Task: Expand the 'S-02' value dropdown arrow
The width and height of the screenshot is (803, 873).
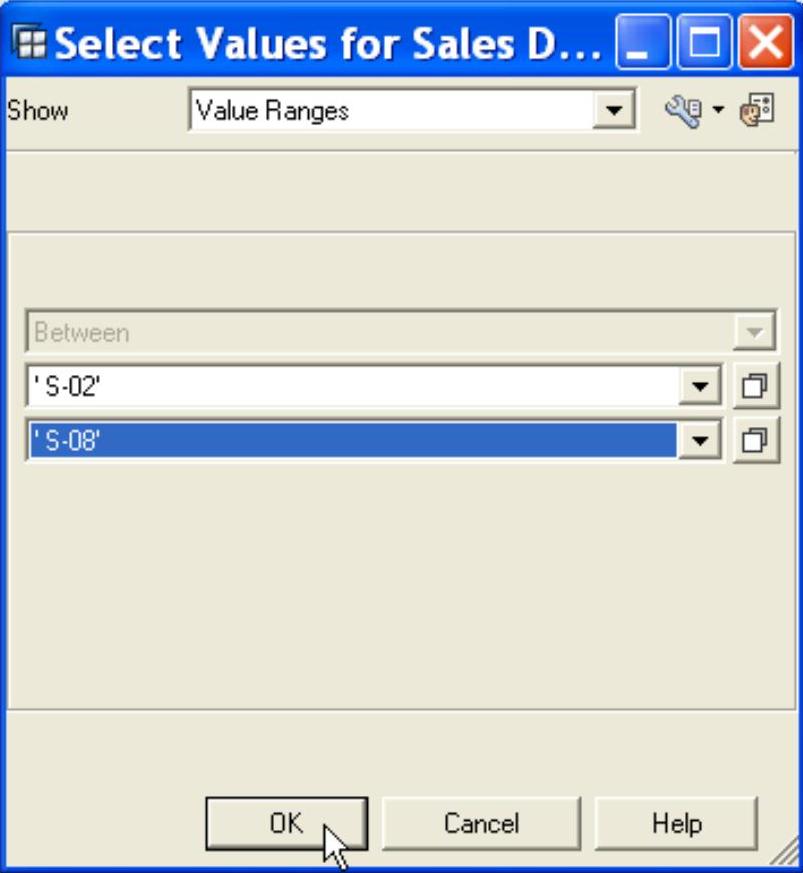Action: coord(701,387)
